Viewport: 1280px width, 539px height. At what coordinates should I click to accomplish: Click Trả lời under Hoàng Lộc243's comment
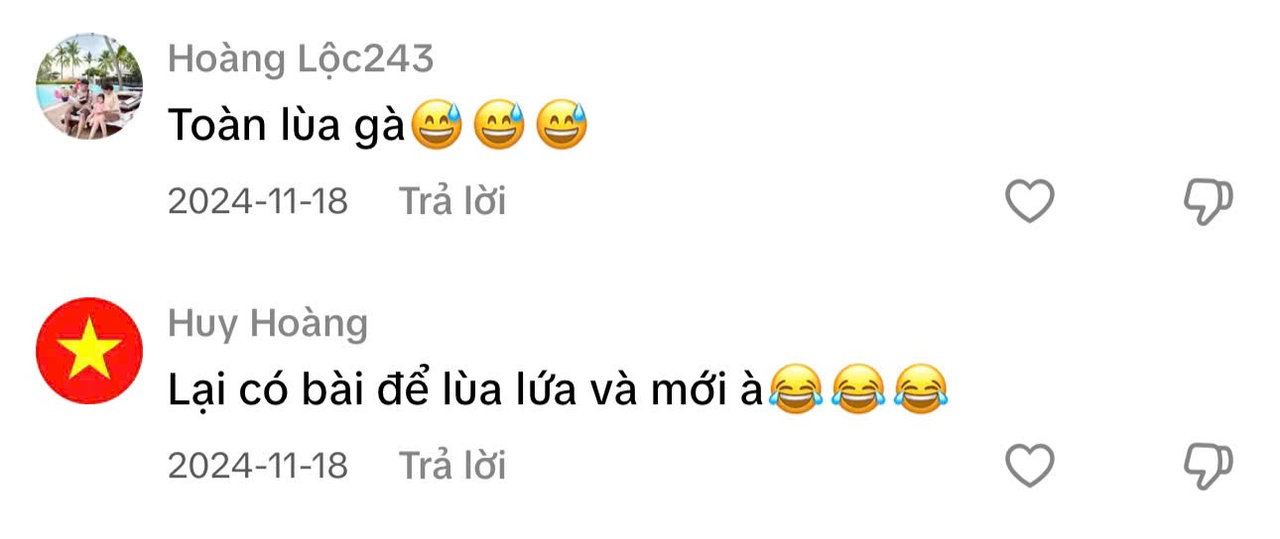(453, 201)
